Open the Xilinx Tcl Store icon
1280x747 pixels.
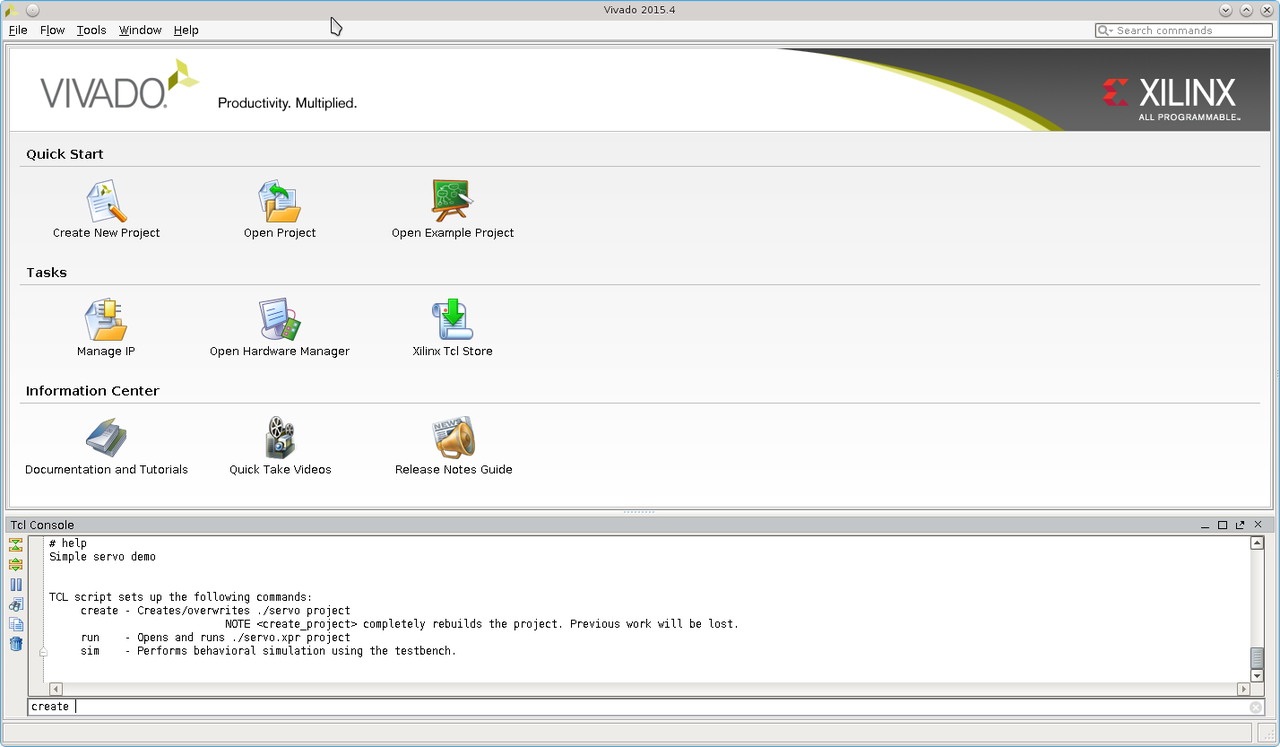tap(452, 320)
